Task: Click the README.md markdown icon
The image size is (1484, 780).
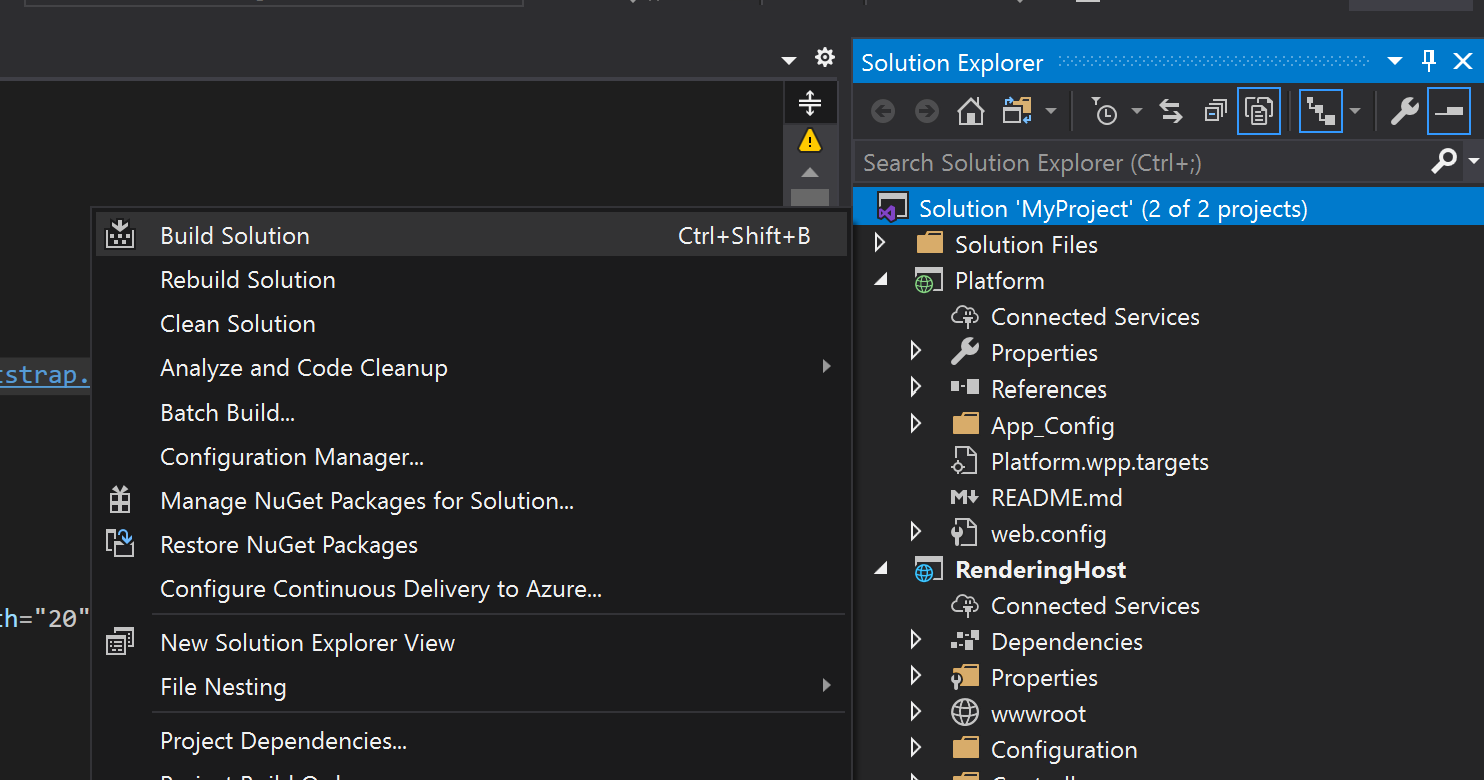Action: tap(964, 497)
